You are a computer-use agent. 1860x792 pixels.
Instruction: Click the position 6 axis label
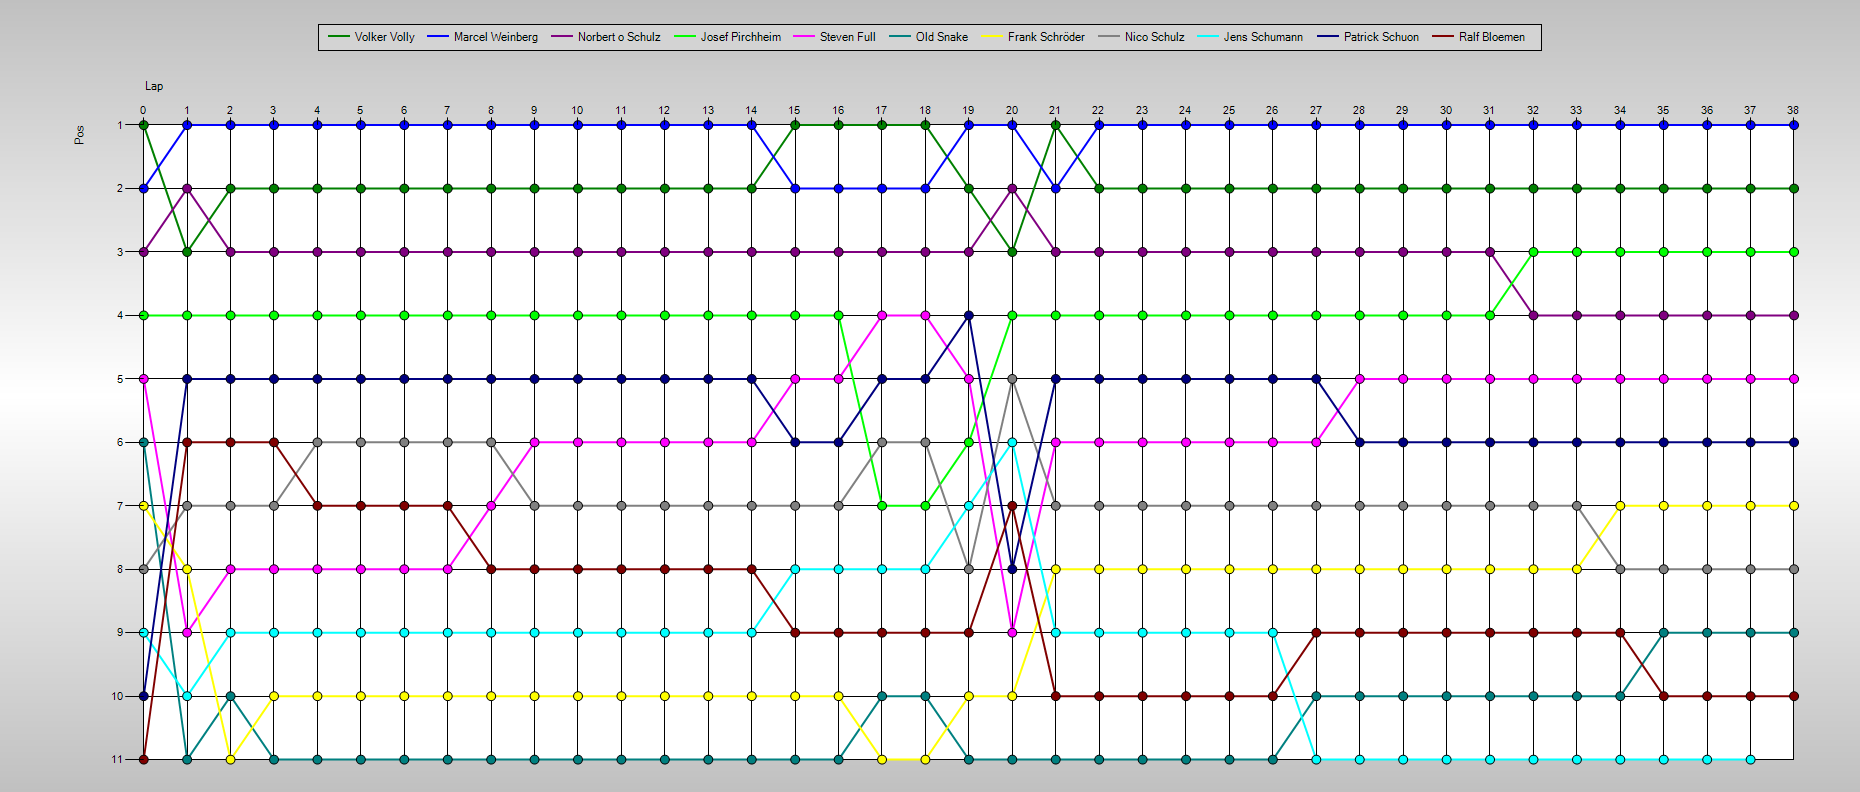pos(120,442)
